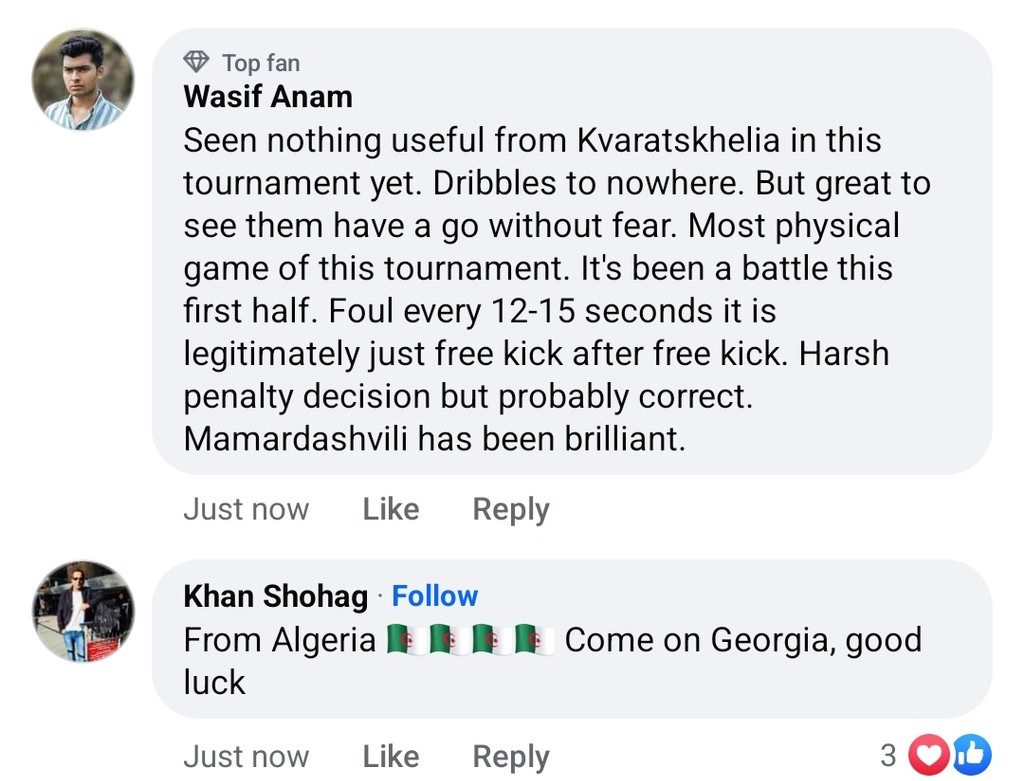Like Wasif Anam's comment
Image resolution: width=1024 pixels, height=781 pixels.
point(390,509)
